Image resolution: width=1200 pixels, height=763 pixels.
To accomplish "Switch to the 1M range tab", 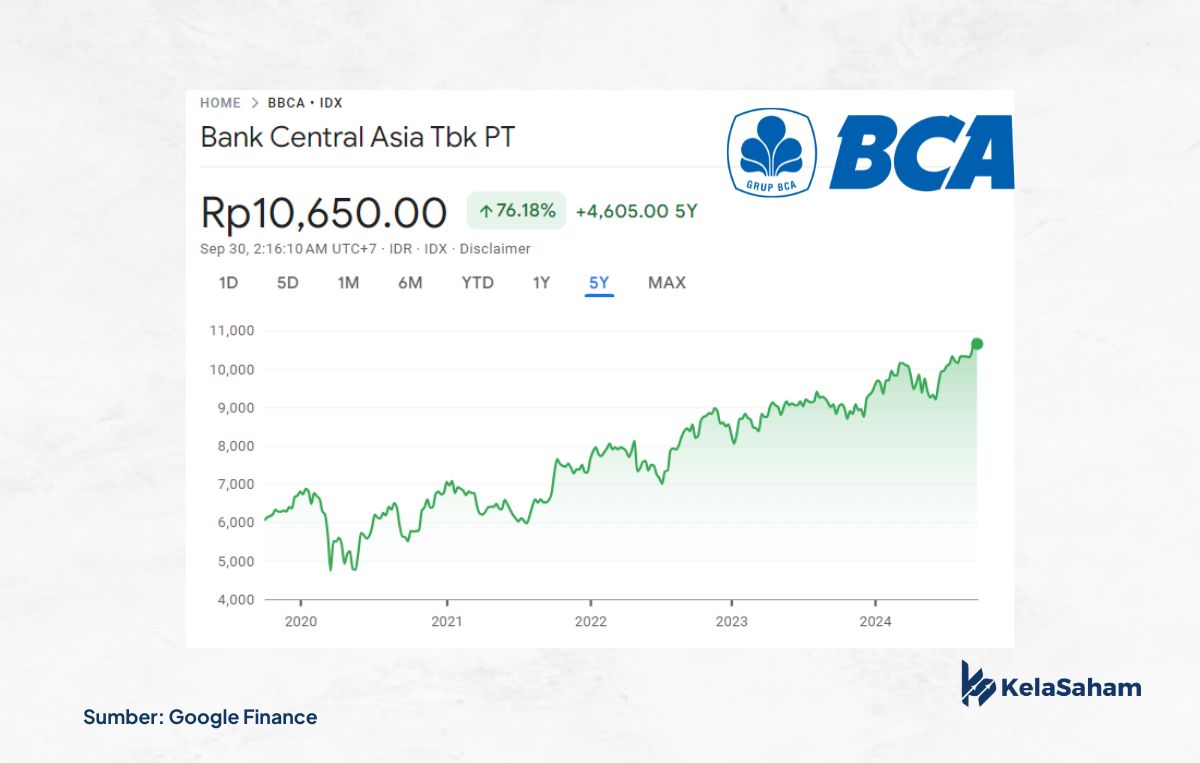I will click(x=348, y=283).
